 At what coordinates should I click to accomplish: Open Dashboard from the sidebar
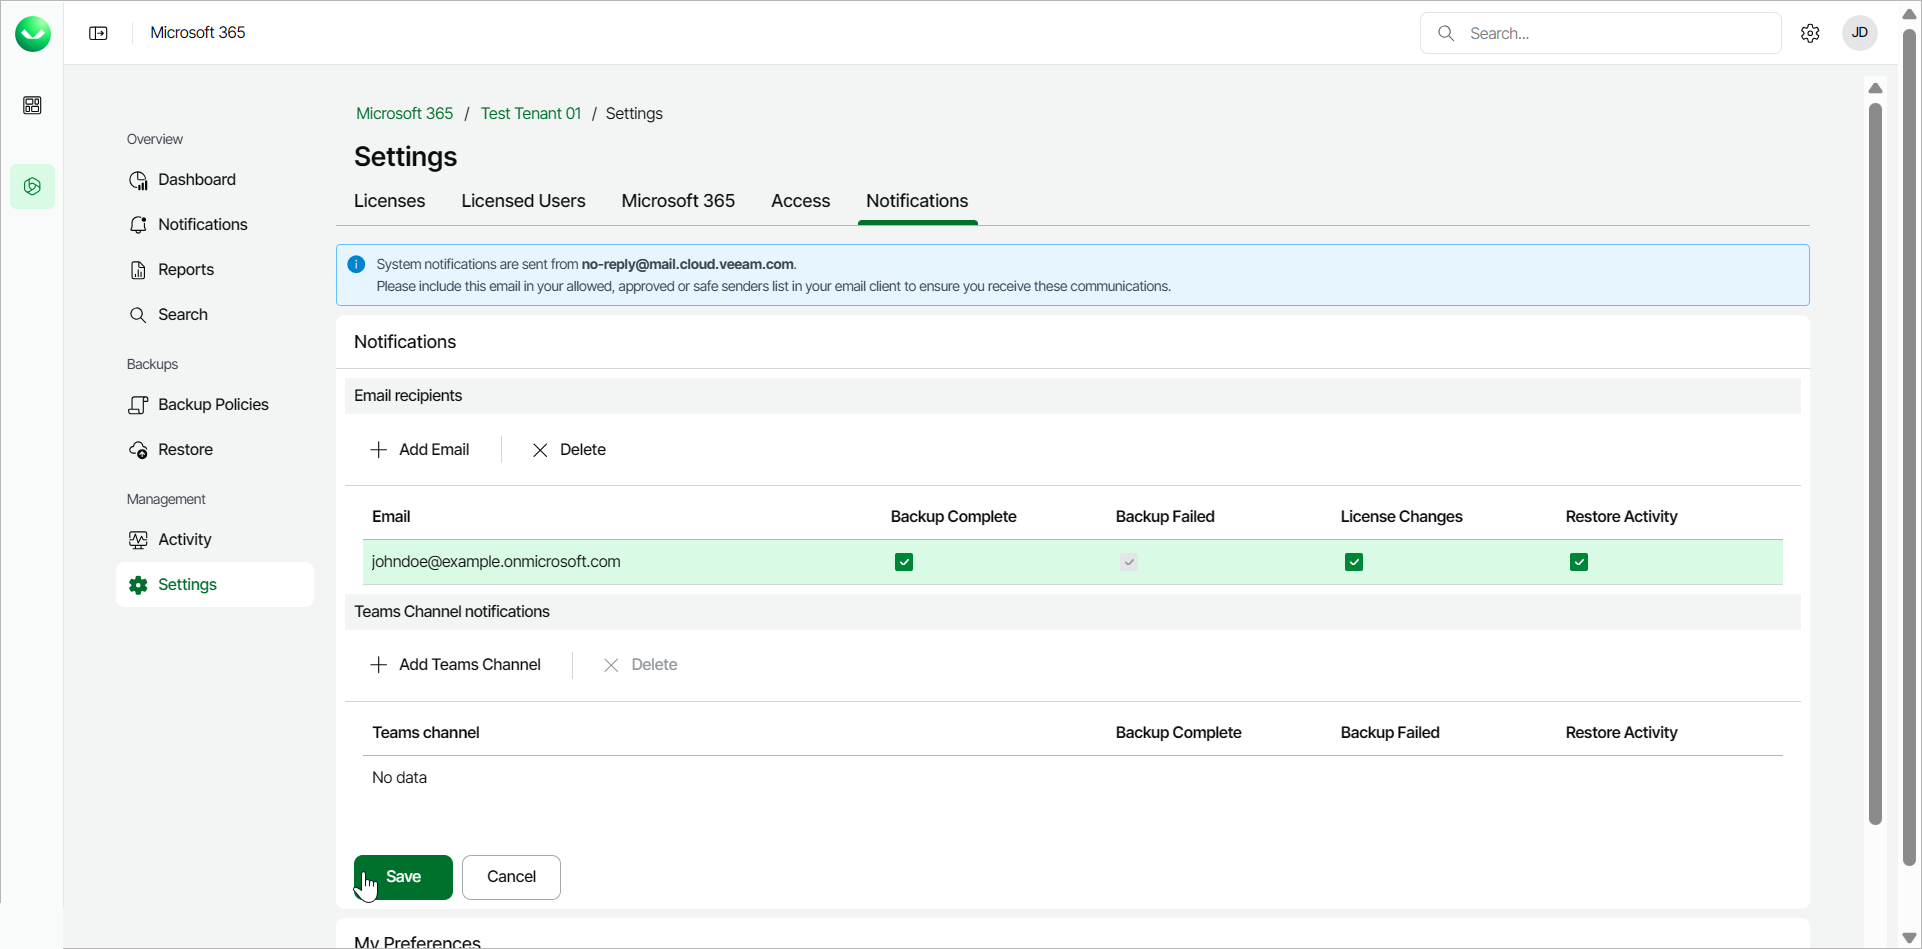pyautogui.click(x=196, y=180)
